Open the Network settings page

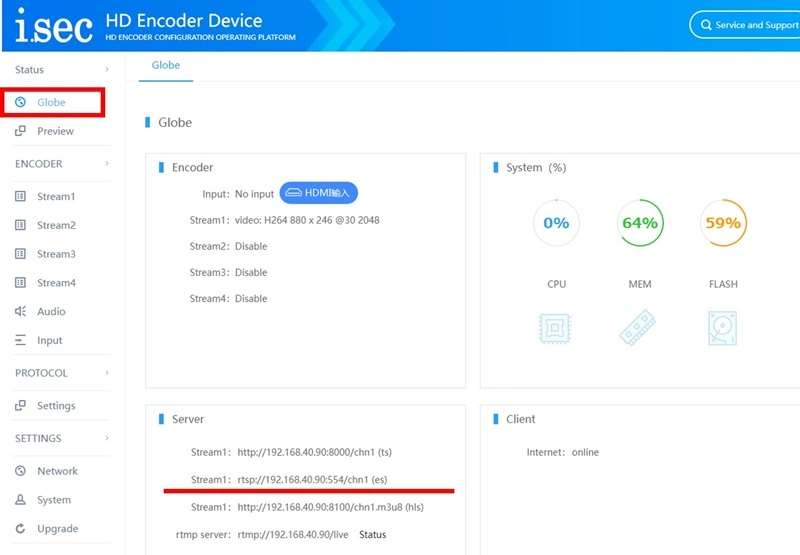[57, 471]
